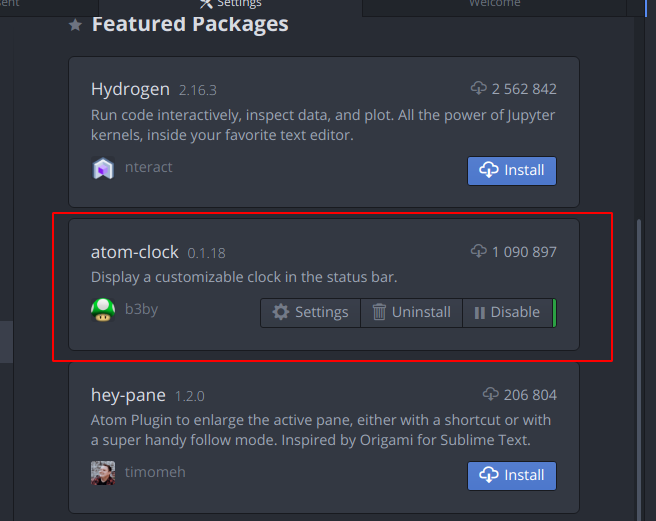Click the gear icon on Settings button

(281, 312)
